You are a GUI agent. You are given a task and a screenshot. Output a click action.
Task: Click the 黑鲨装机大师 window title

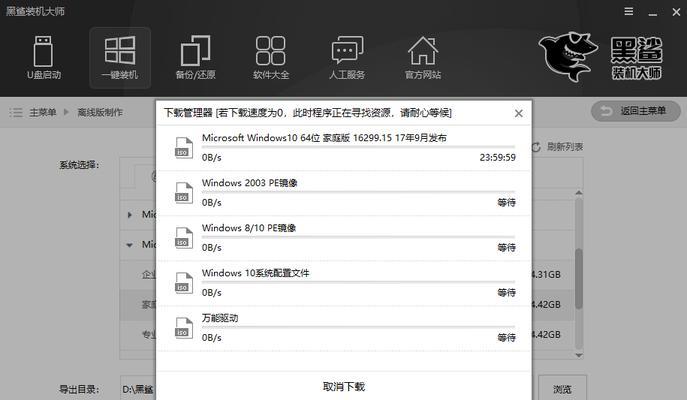tap(35, 11)
